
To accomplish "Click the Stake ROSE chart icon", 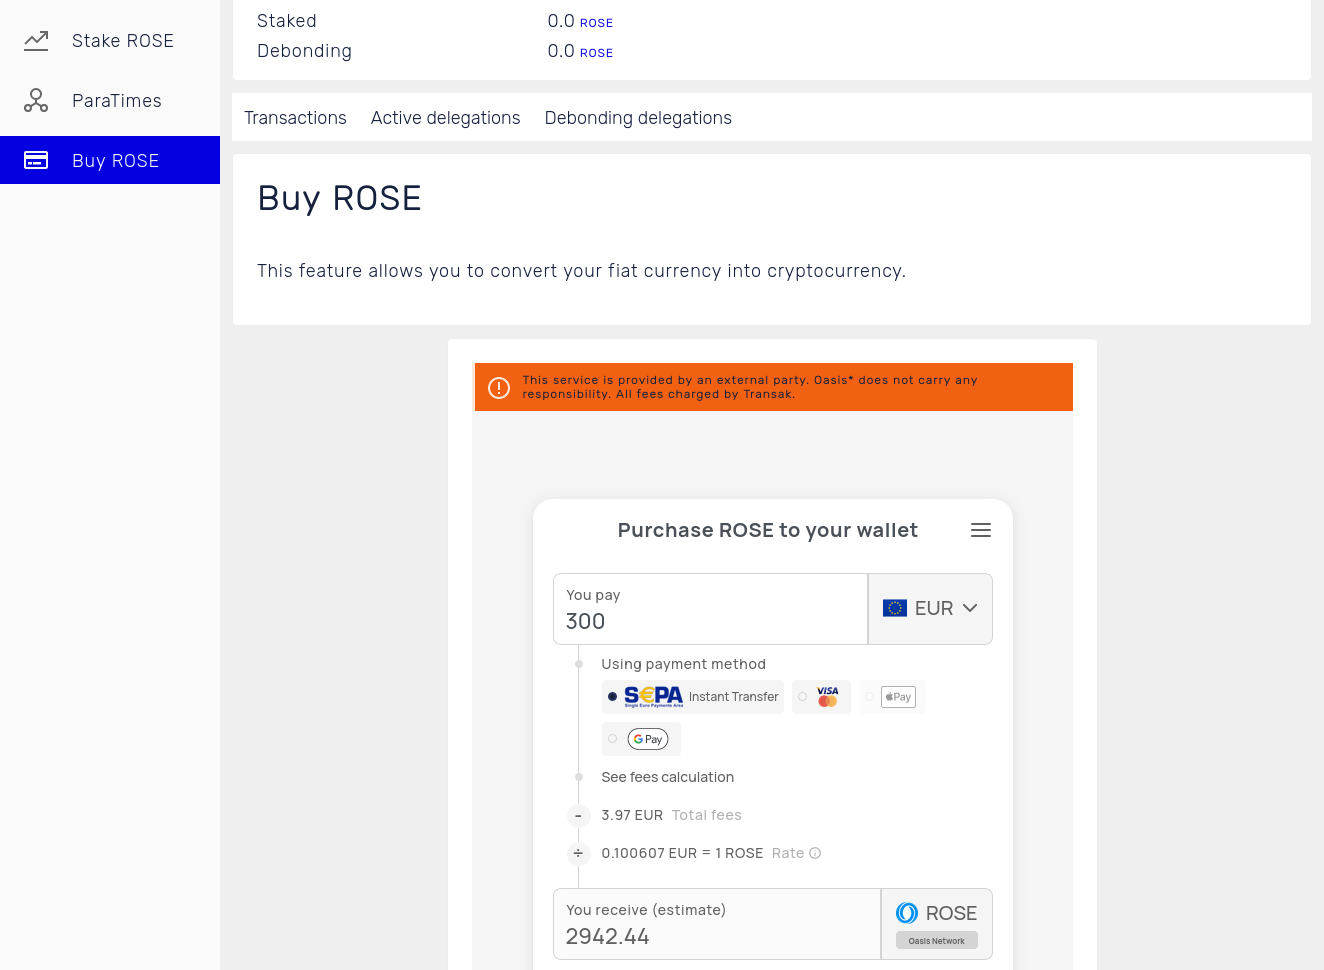I will pyautogui.click(x=36, y=41).
